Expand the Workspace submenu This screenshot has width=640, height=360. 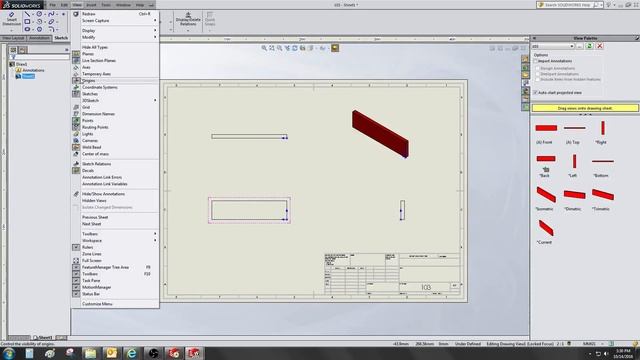(x=115, y=241)
